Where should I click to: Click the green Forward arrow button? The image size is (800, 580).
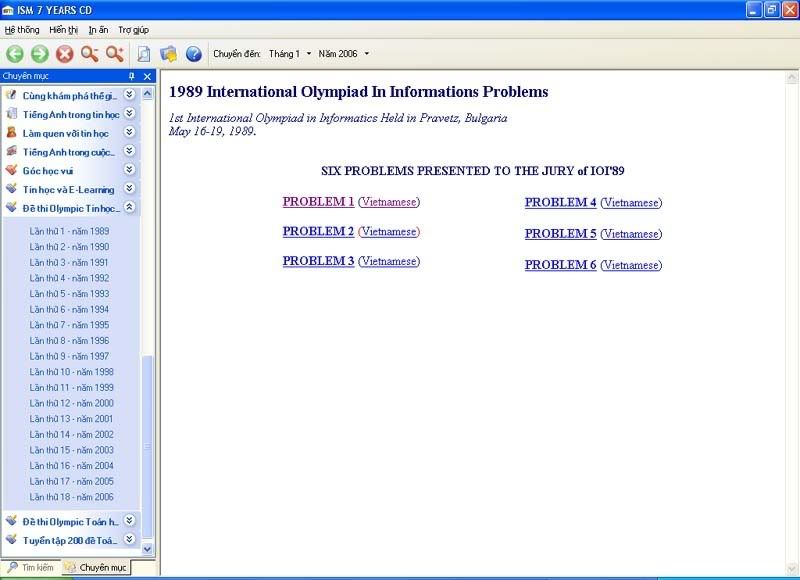(40, 54)
